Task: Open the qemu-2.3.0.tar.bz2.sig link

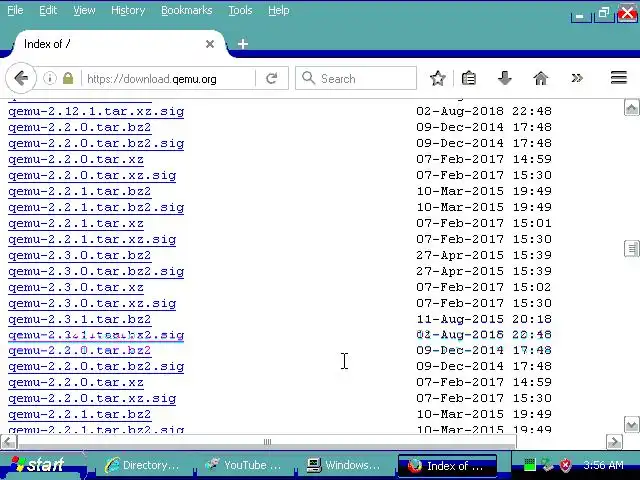Action: (x=96, y=271)
